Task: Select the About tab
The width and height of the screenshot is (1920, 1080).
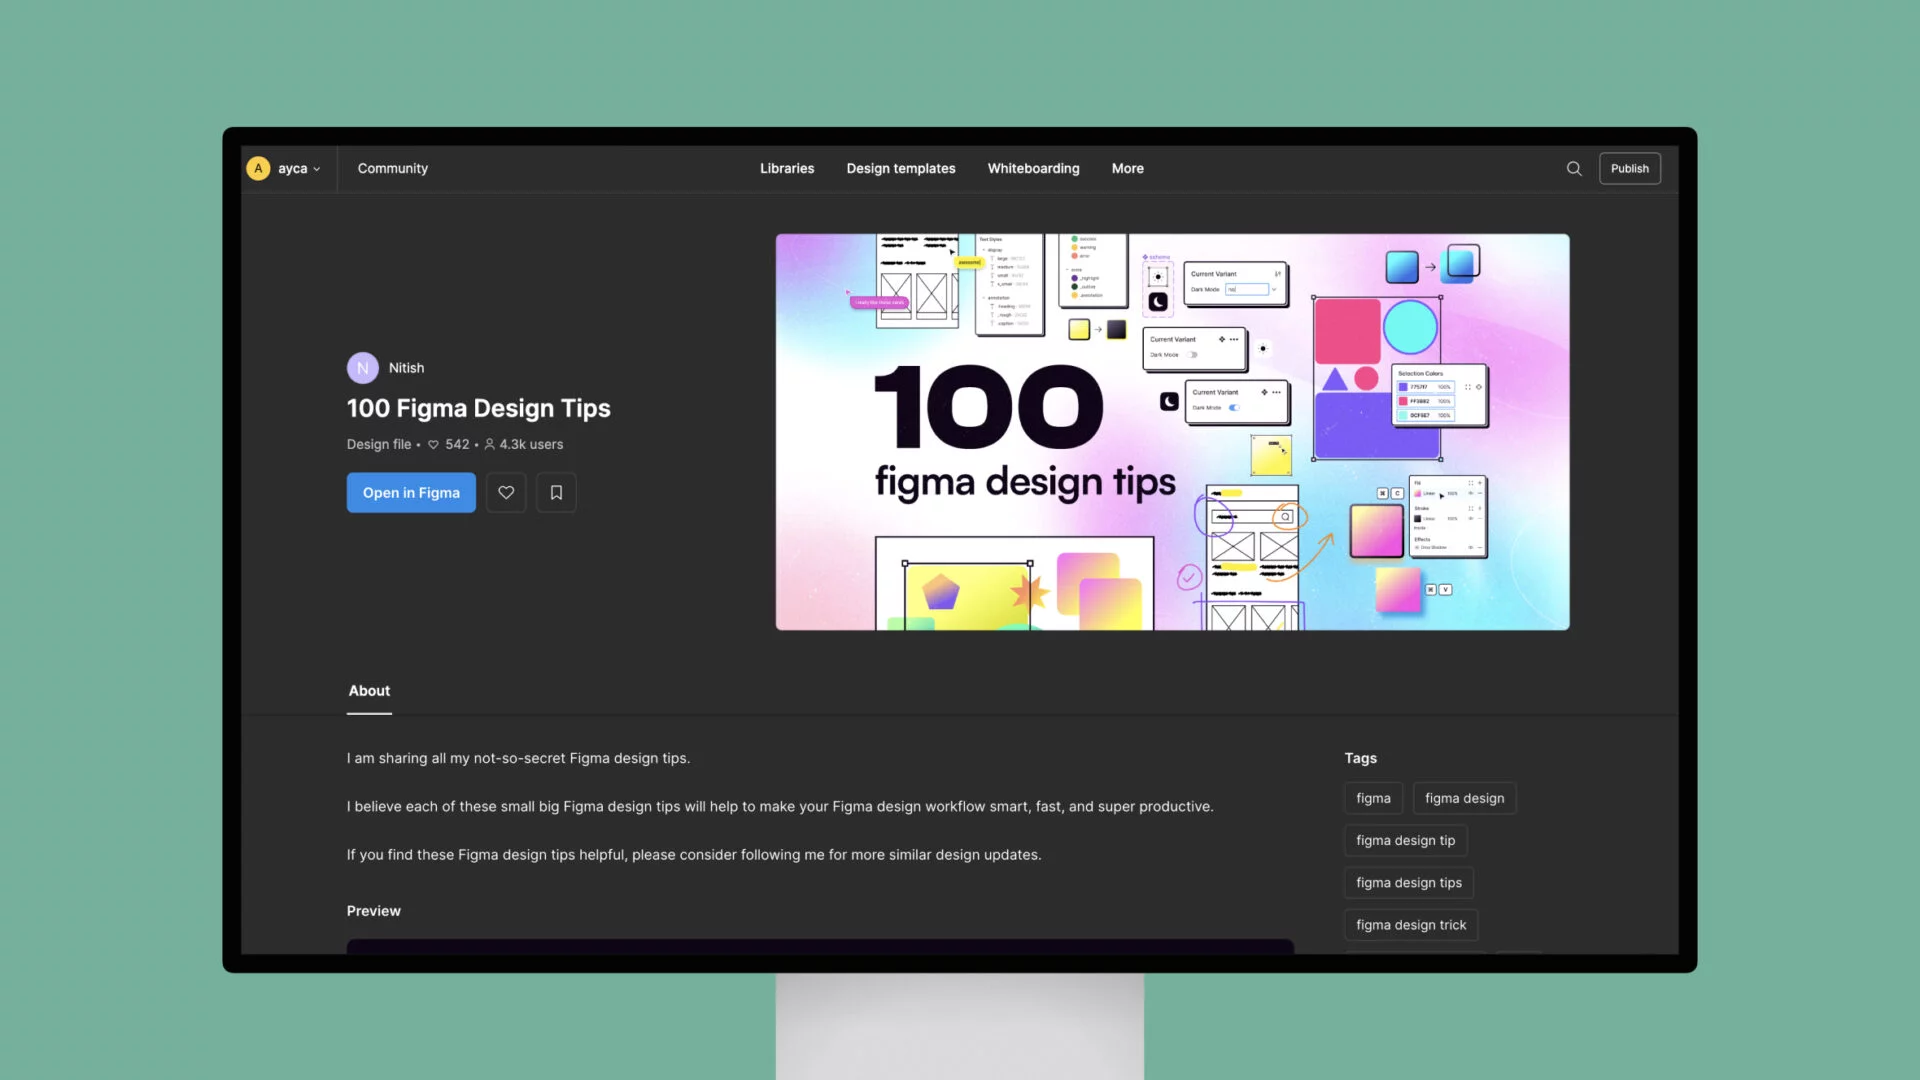Action: click(369, 691)
